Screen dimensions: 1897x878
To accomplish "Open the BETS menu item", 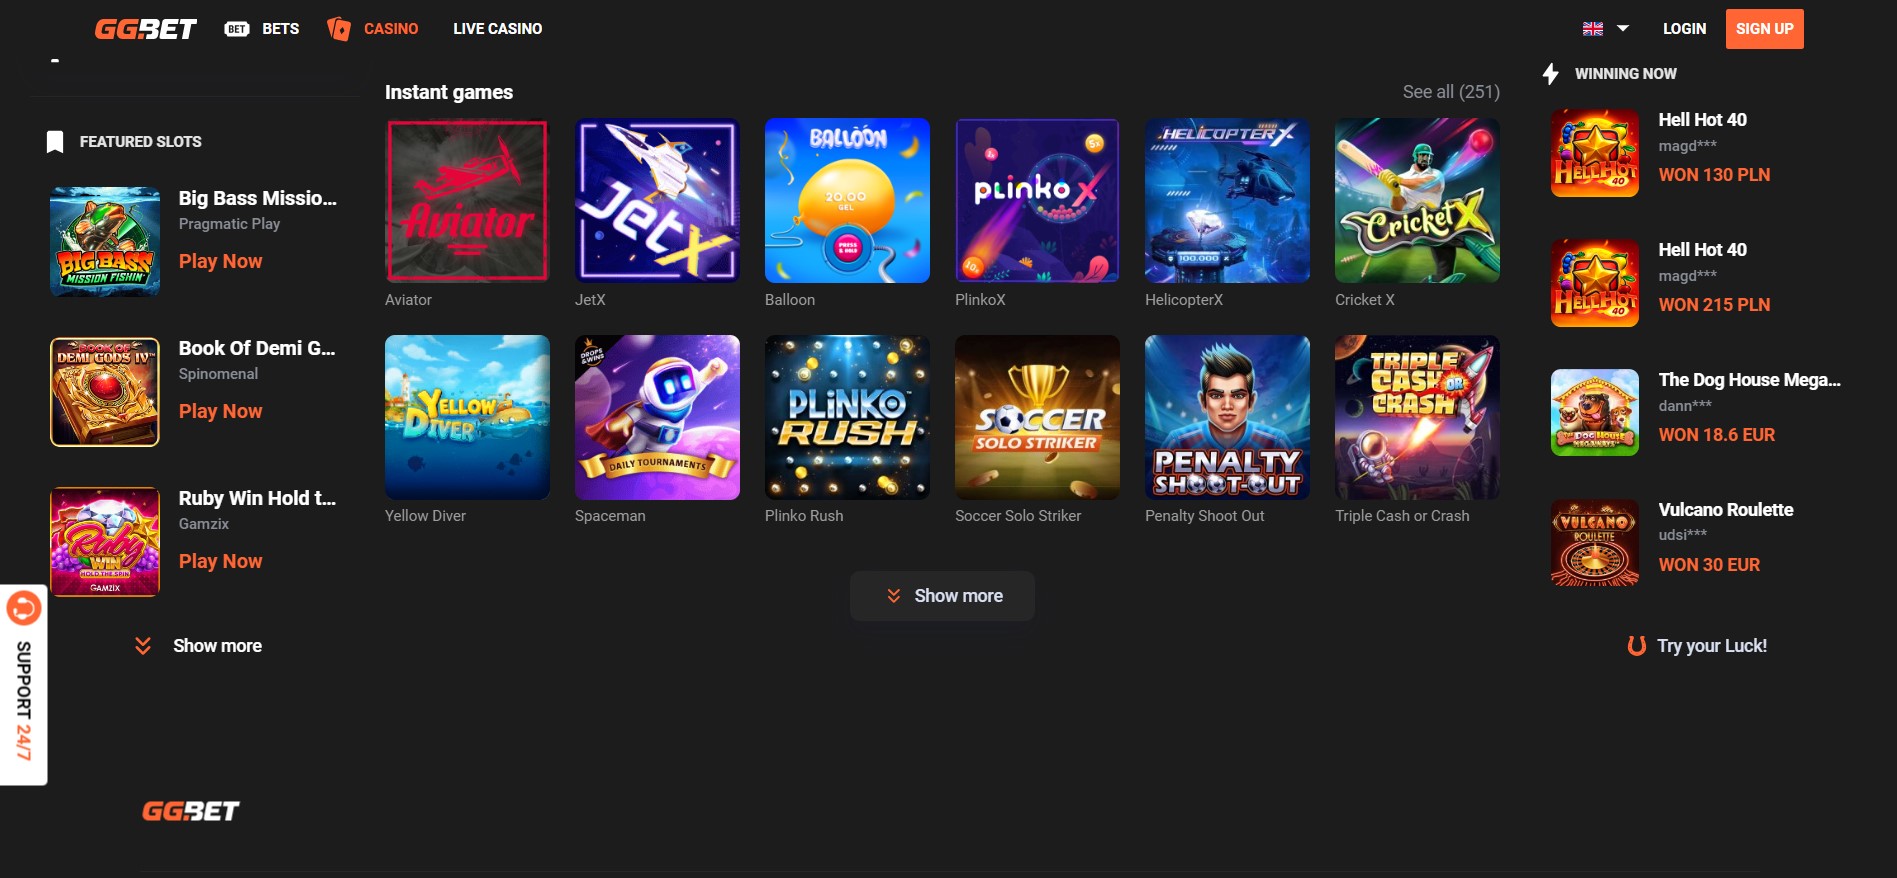I will (281, 29).
